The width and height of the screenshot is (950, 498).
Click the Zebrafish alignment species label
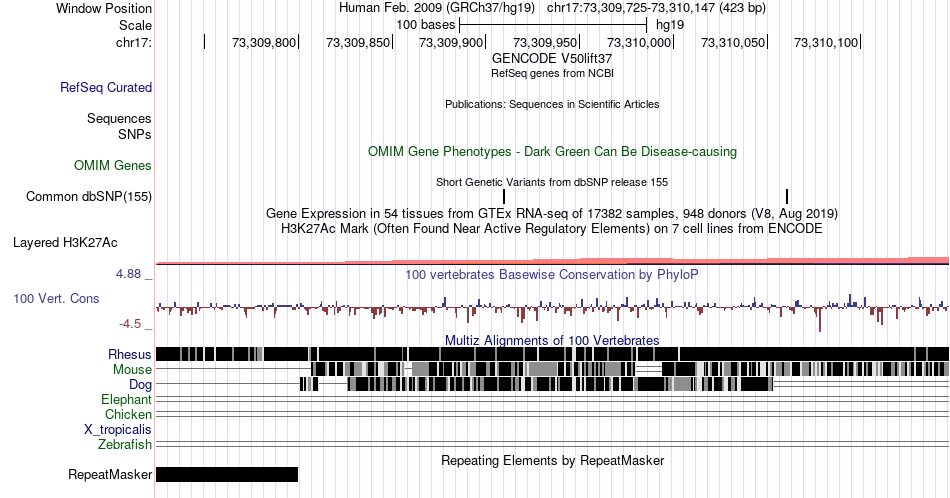coord(125,444)
